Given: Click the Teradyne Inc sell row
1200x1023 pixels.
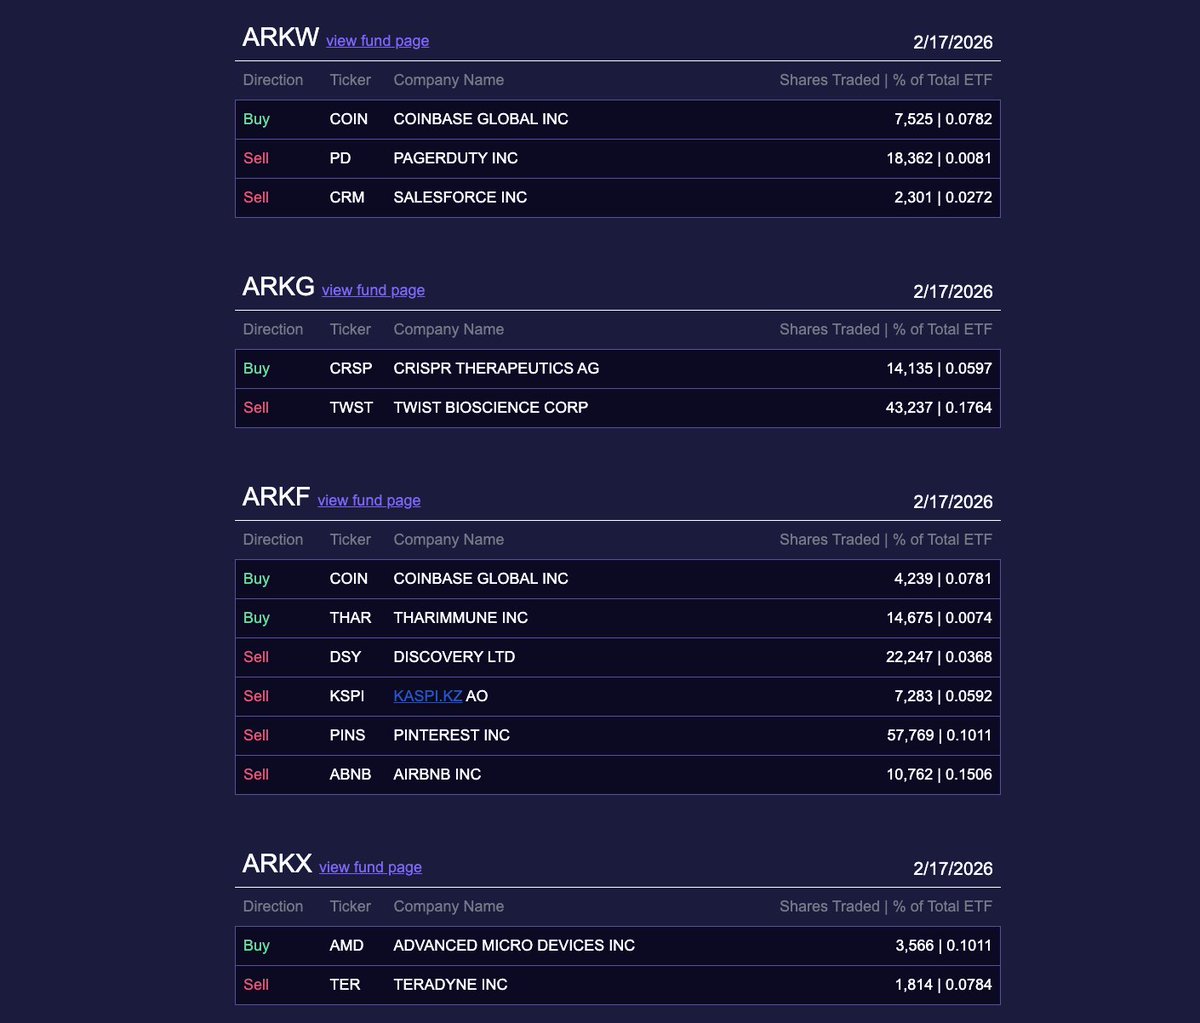Looking at the screenshot, I should [617, 984].
